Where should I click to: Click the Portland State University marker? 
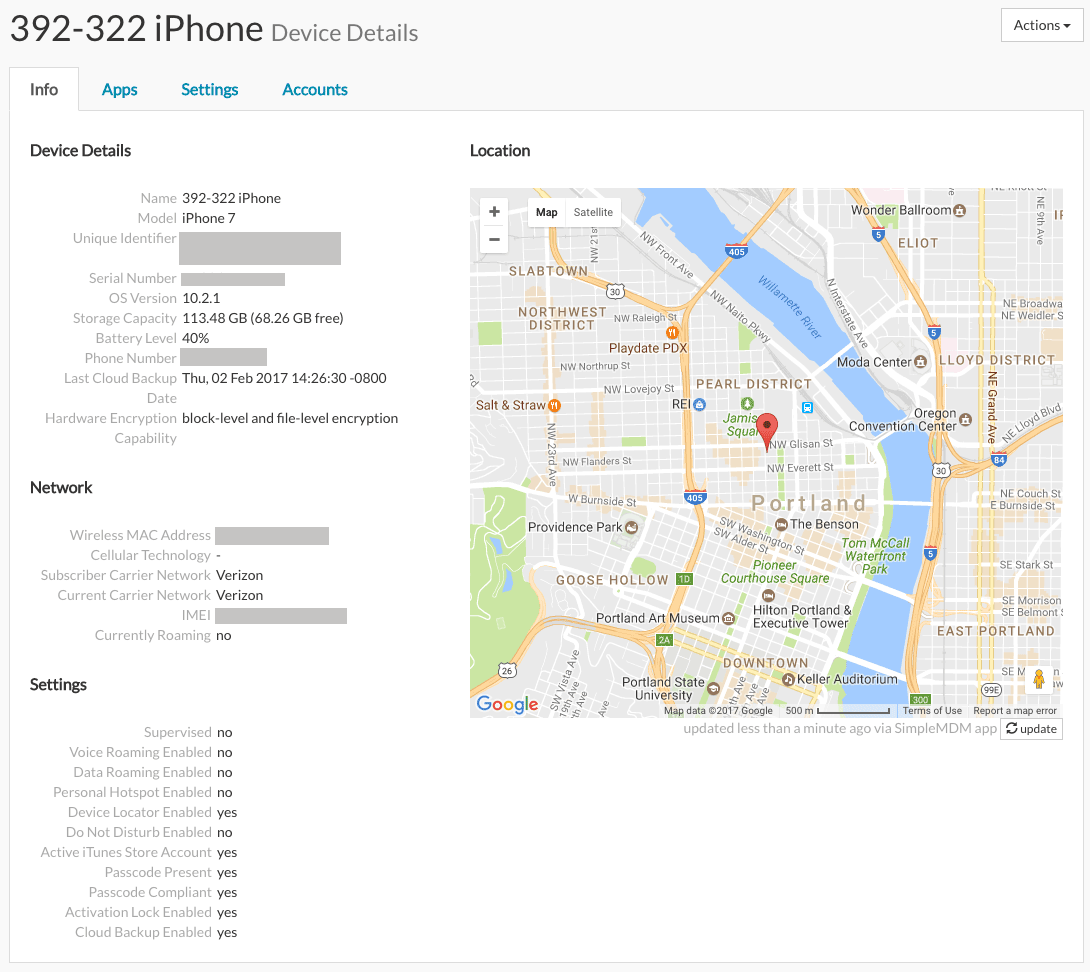713,688
